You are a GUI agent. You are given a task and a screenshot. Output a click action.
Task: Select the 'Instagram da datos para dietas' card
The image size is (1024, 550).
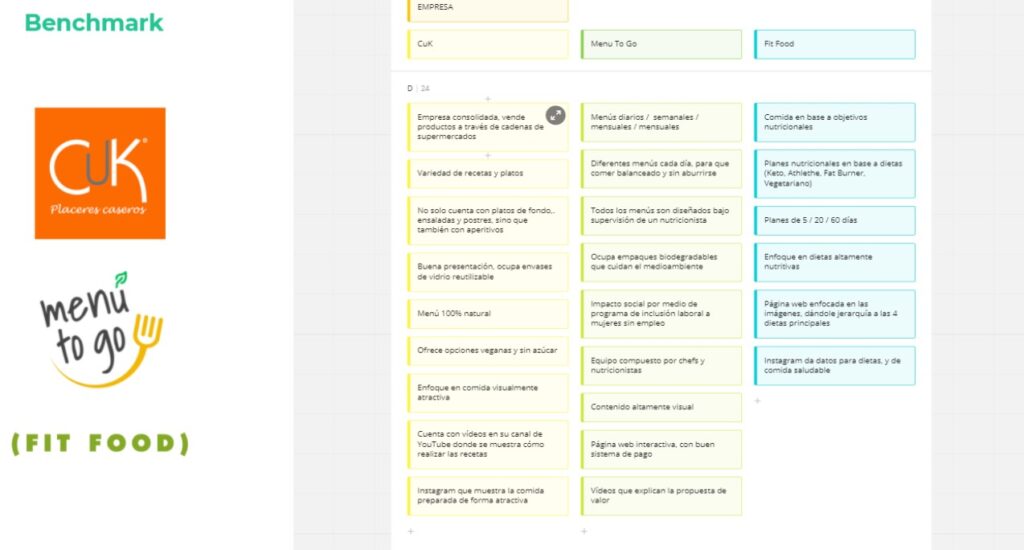click(x=835, y=366)
